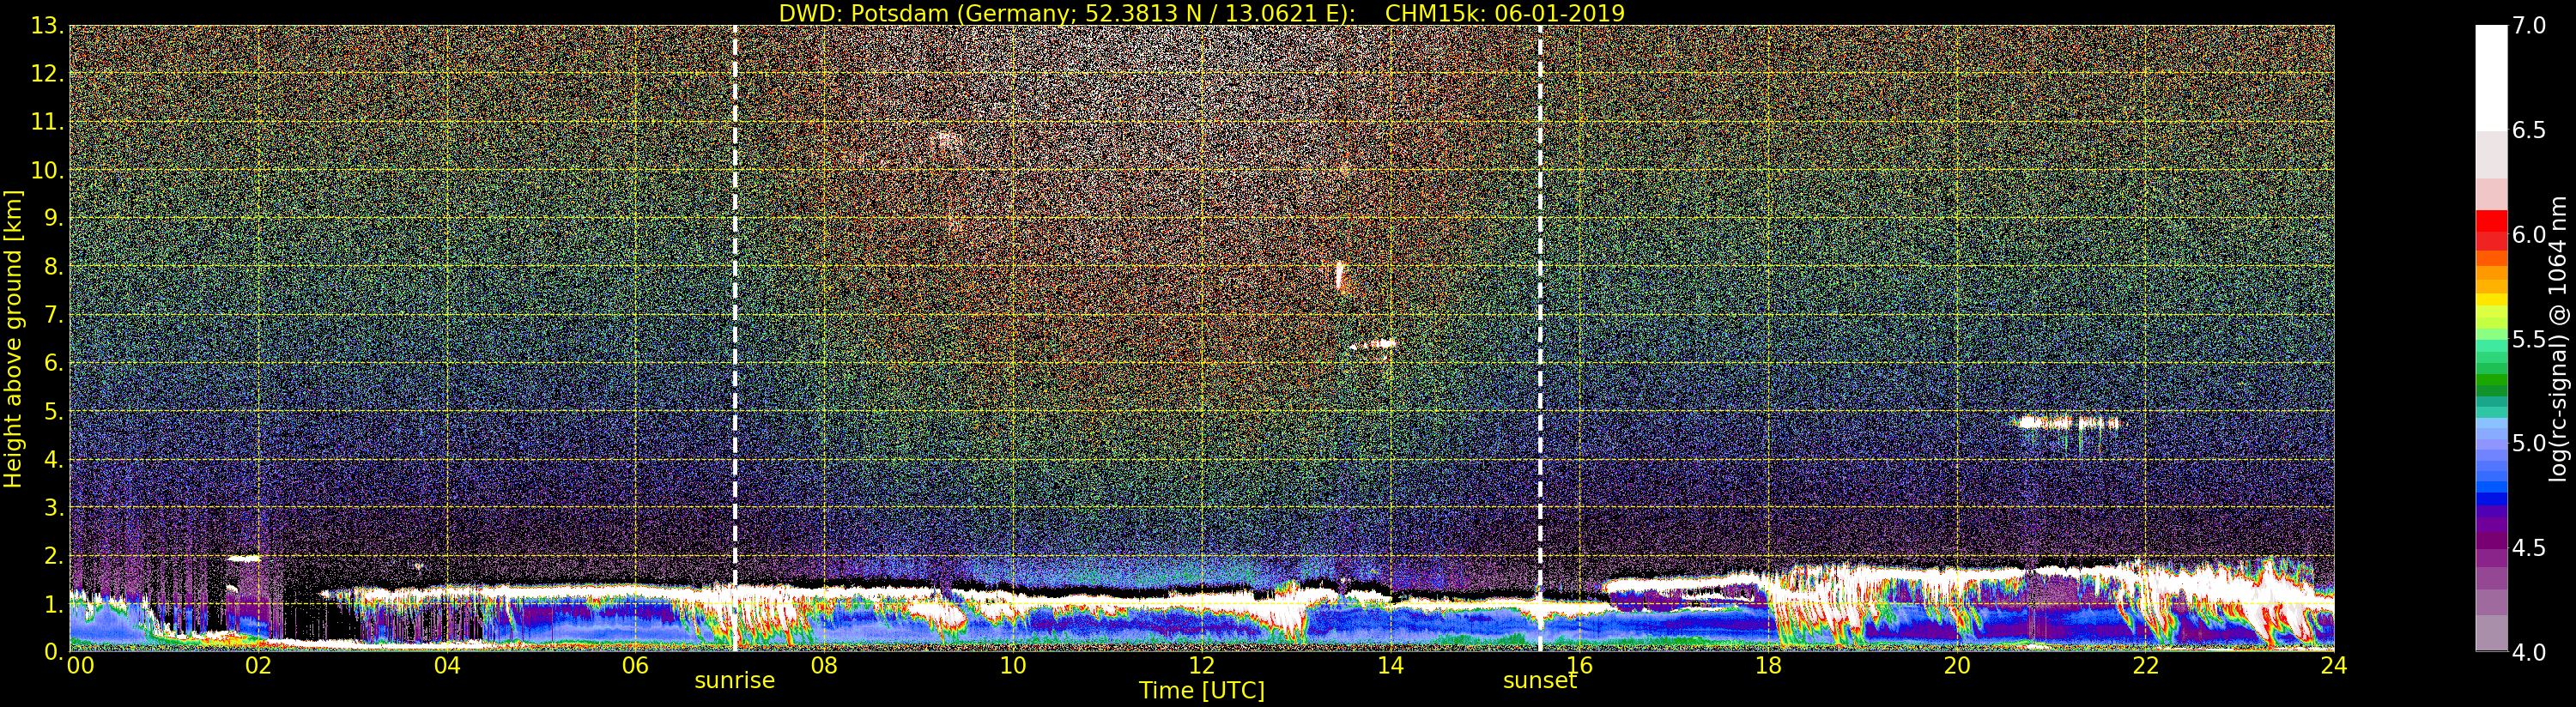Viewport: 2576px width, 707px height.
Task: Click the vertical white cloud spot near 8 km
Action: [x=1339, y=274]
